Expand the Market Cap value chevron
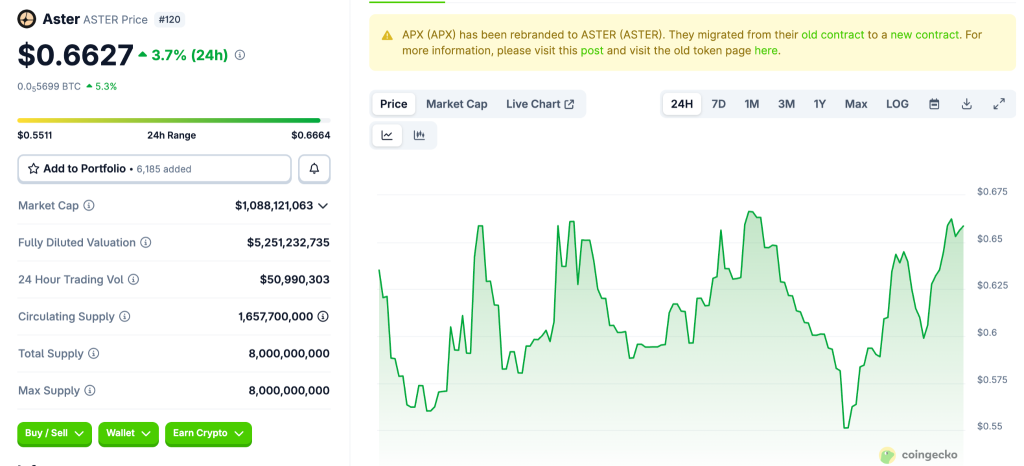Image resolution: width=1024 pixels, height=466 pixels. pyautogui.click(x=323, y=206)
